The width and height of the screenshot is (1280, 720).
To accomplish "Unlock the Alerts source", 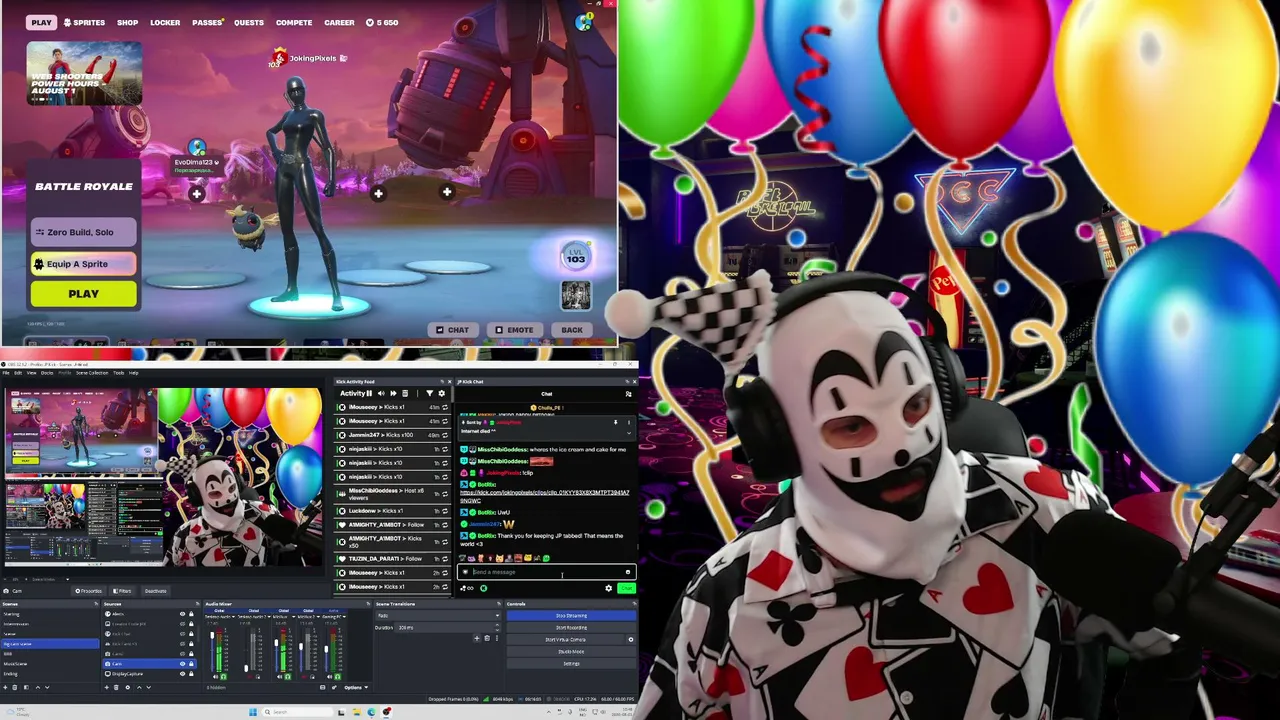I will click(x=191, y=614).
